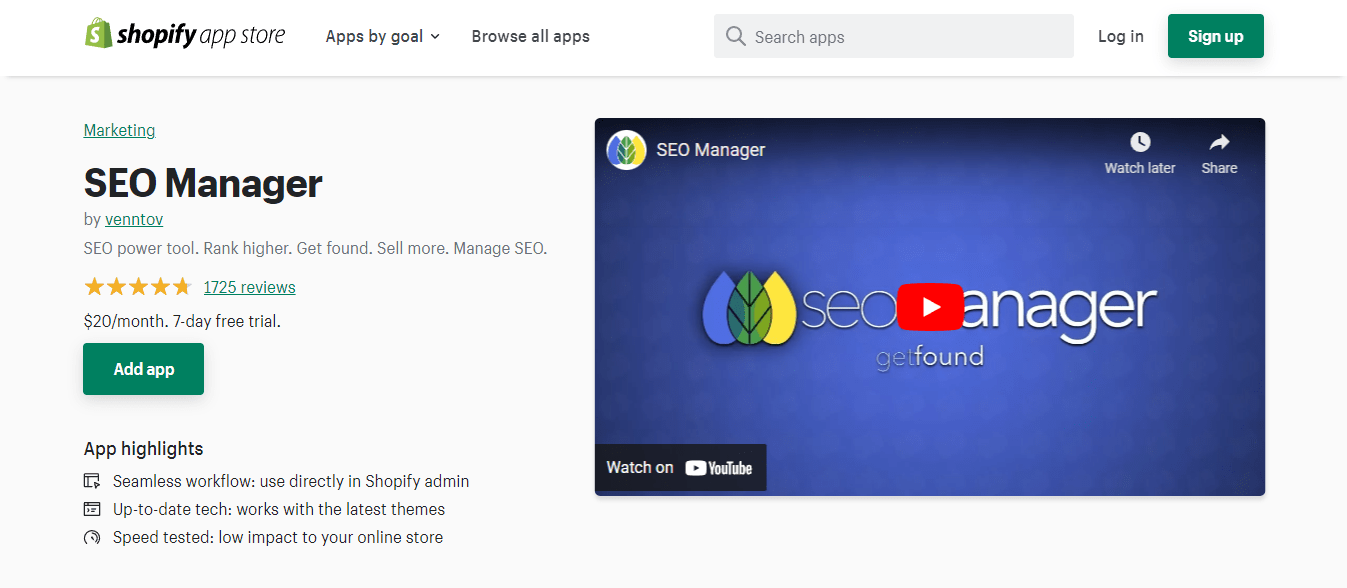Click the SEO Manager heading text
Image resolution: width=1347 pixels, height=588 pixels.
pyautogui.click(x=203, y=183)
